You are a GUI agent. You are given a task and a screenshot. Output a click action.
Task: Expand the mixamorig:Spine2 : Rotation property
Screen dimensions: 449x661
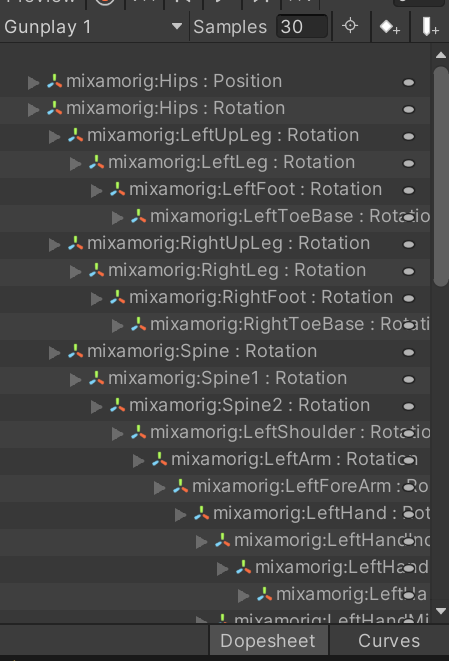tap(97, 406)
